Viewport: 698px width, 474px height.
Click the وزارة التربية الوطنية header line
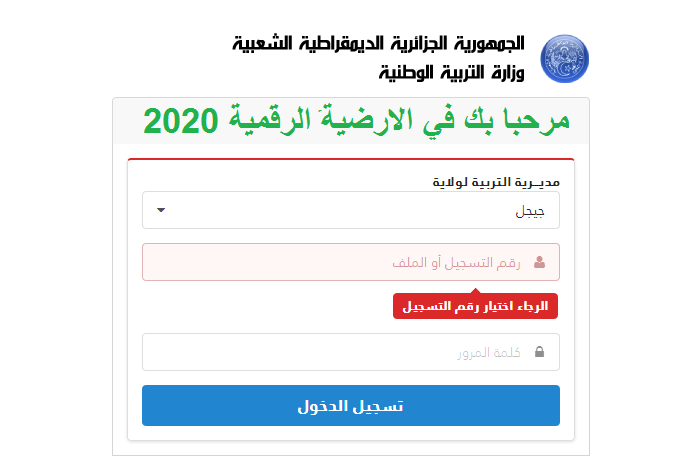[451, 73]
